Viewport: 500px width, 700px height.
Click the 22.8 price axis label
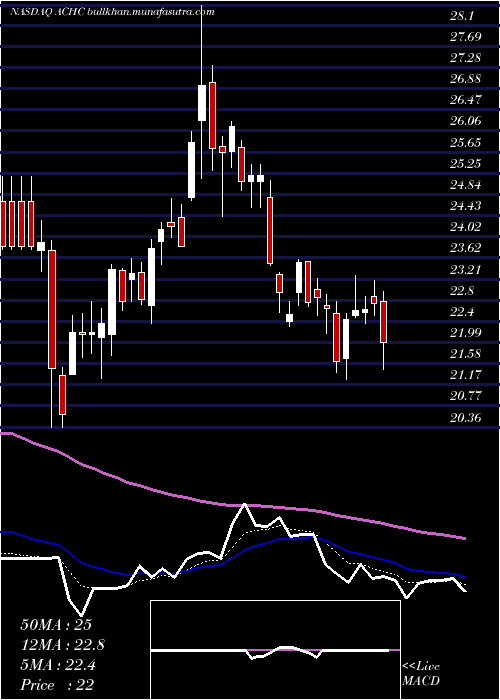(462, 291)
